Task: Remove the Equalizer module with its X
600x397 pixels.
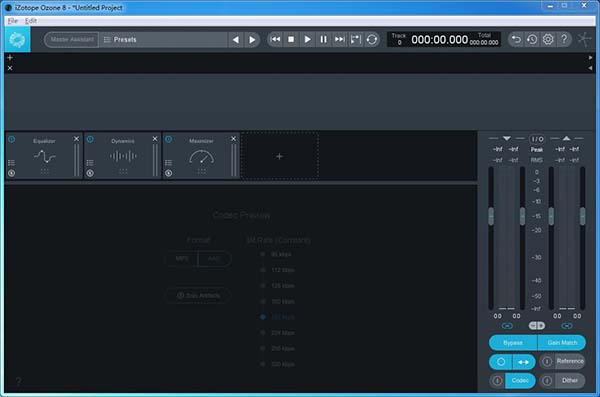Action: click(77, 139)
